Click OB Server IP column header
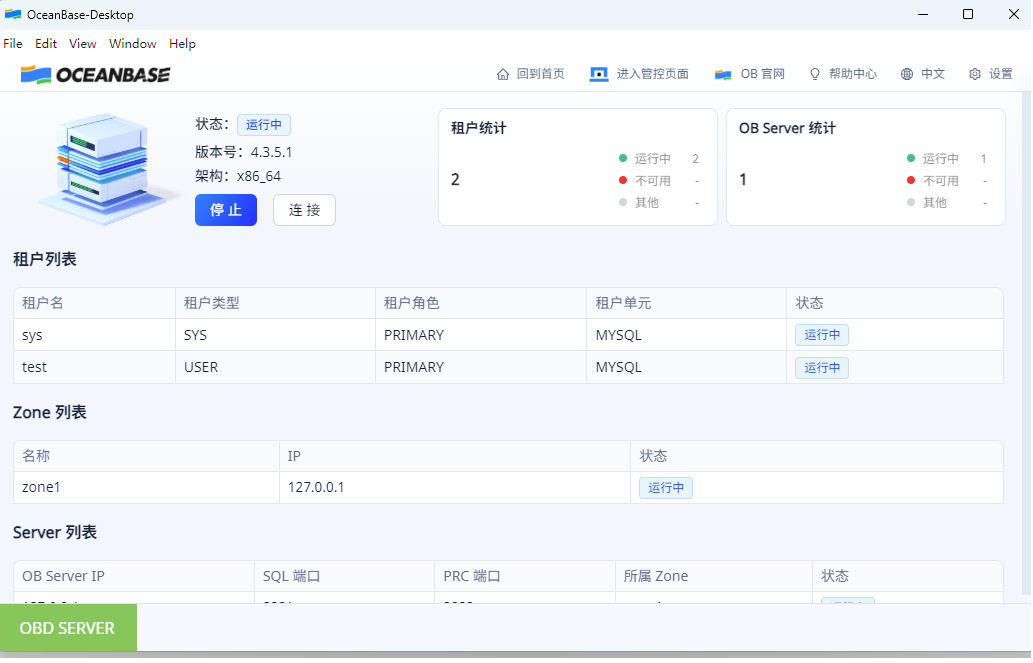1033x663 pixels. coord(134,576)
